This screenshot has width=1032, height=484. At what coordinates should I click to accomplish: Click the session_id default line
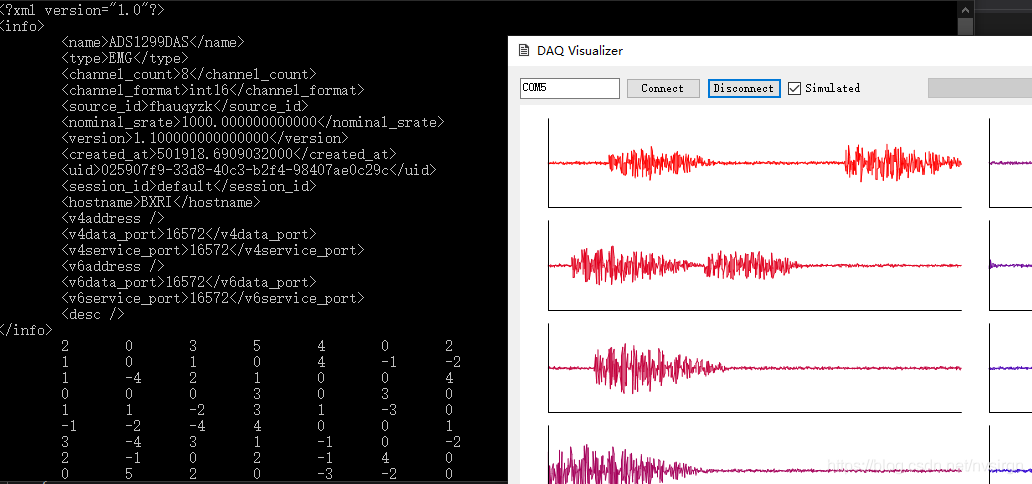pos(189,186)
